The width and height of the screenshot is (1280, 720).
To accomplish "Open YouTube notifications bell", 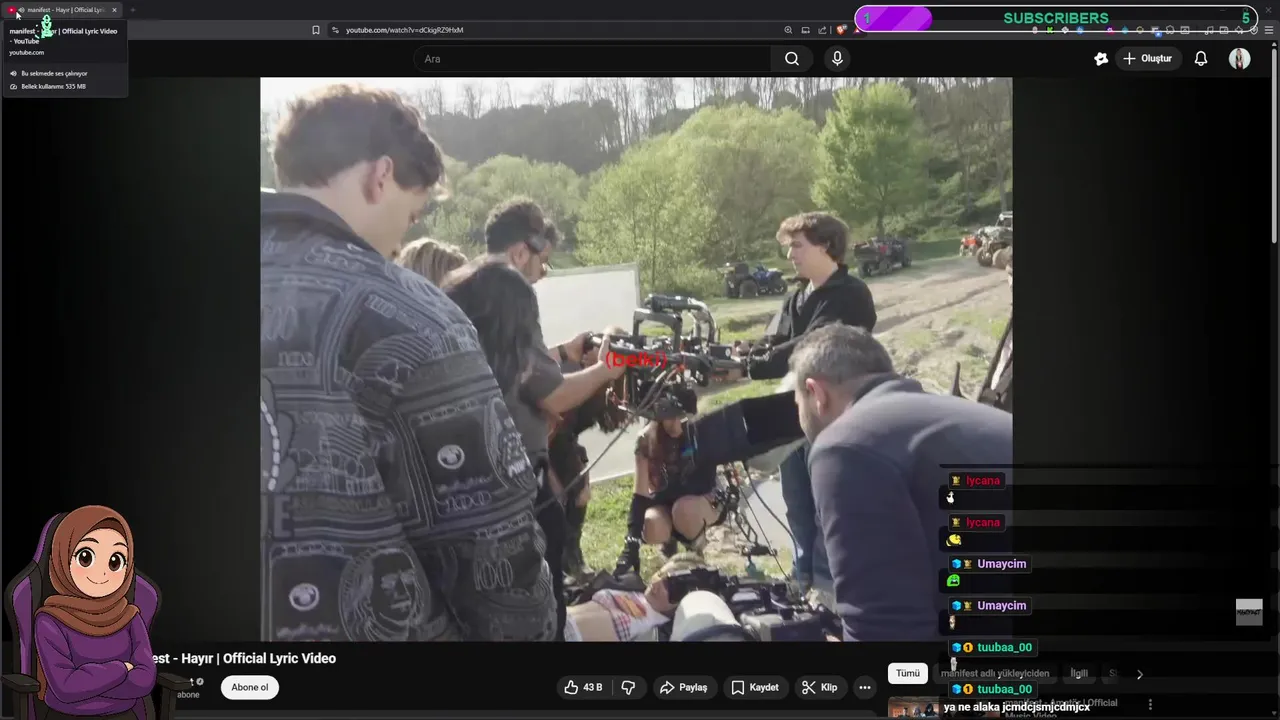I will [x=1201, y=59].
